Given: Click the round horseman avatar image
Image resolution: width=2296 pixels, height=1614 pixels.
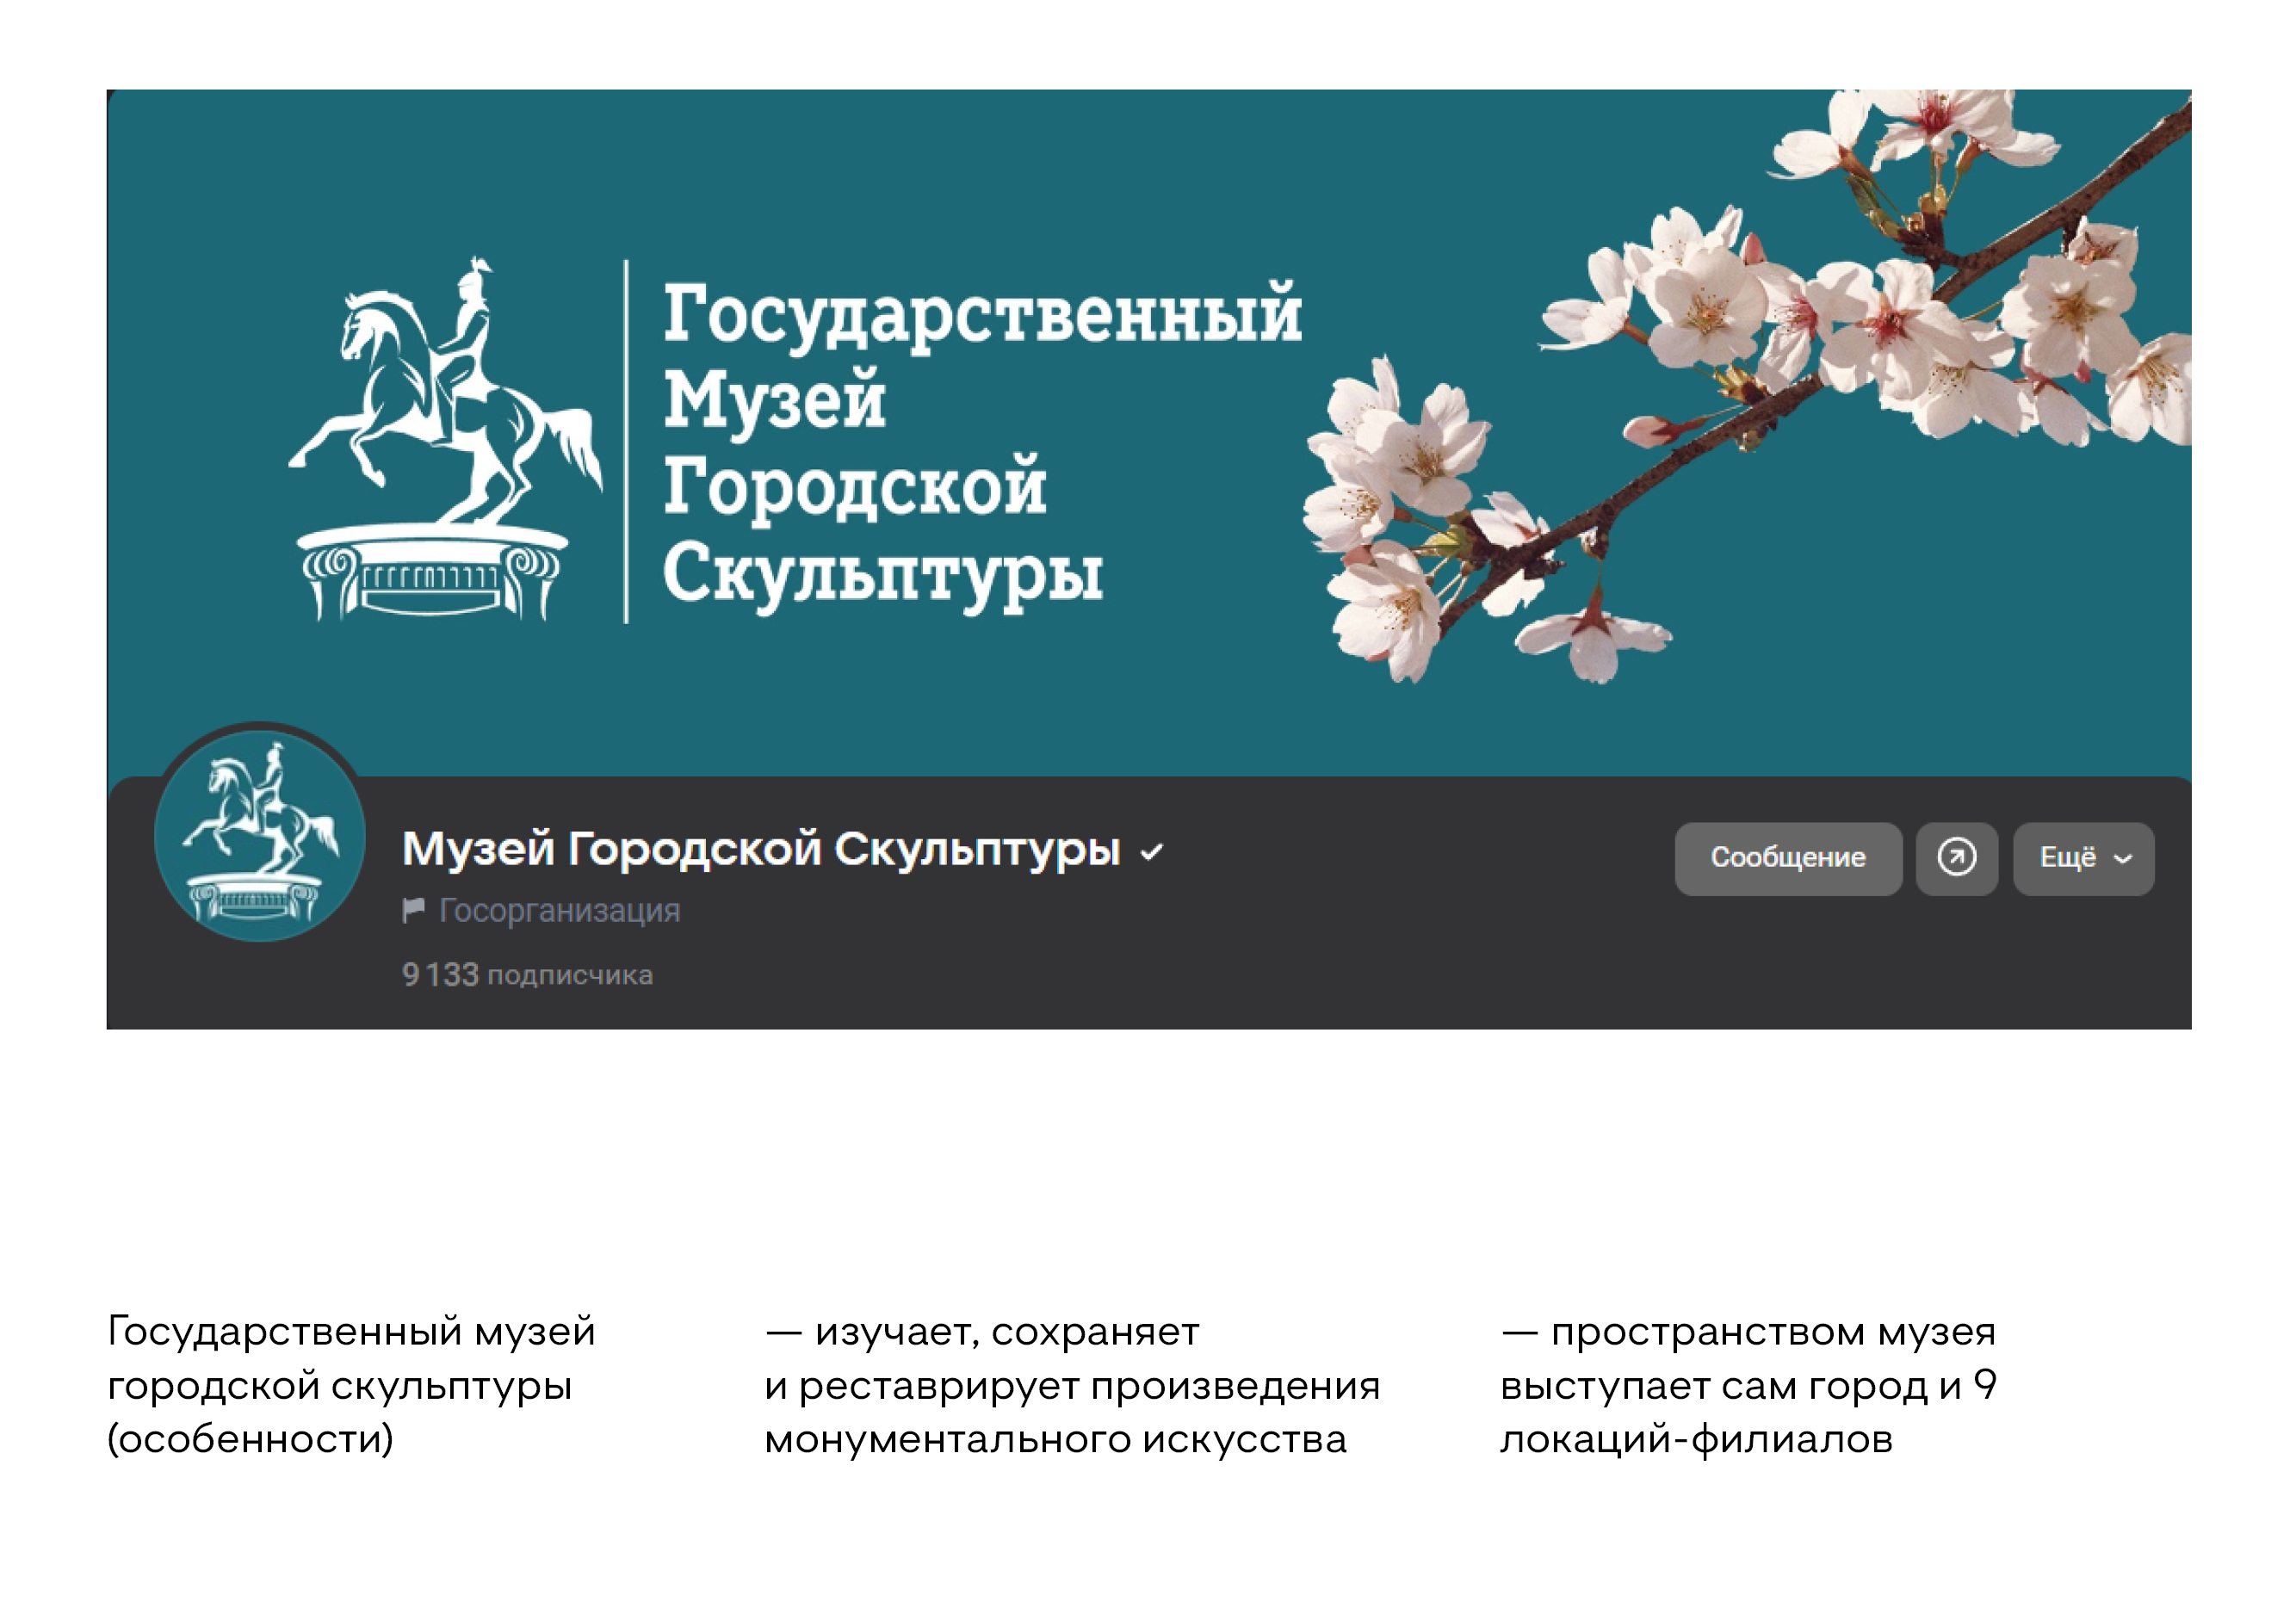Looking at the screenshot, I should [260, 835].
